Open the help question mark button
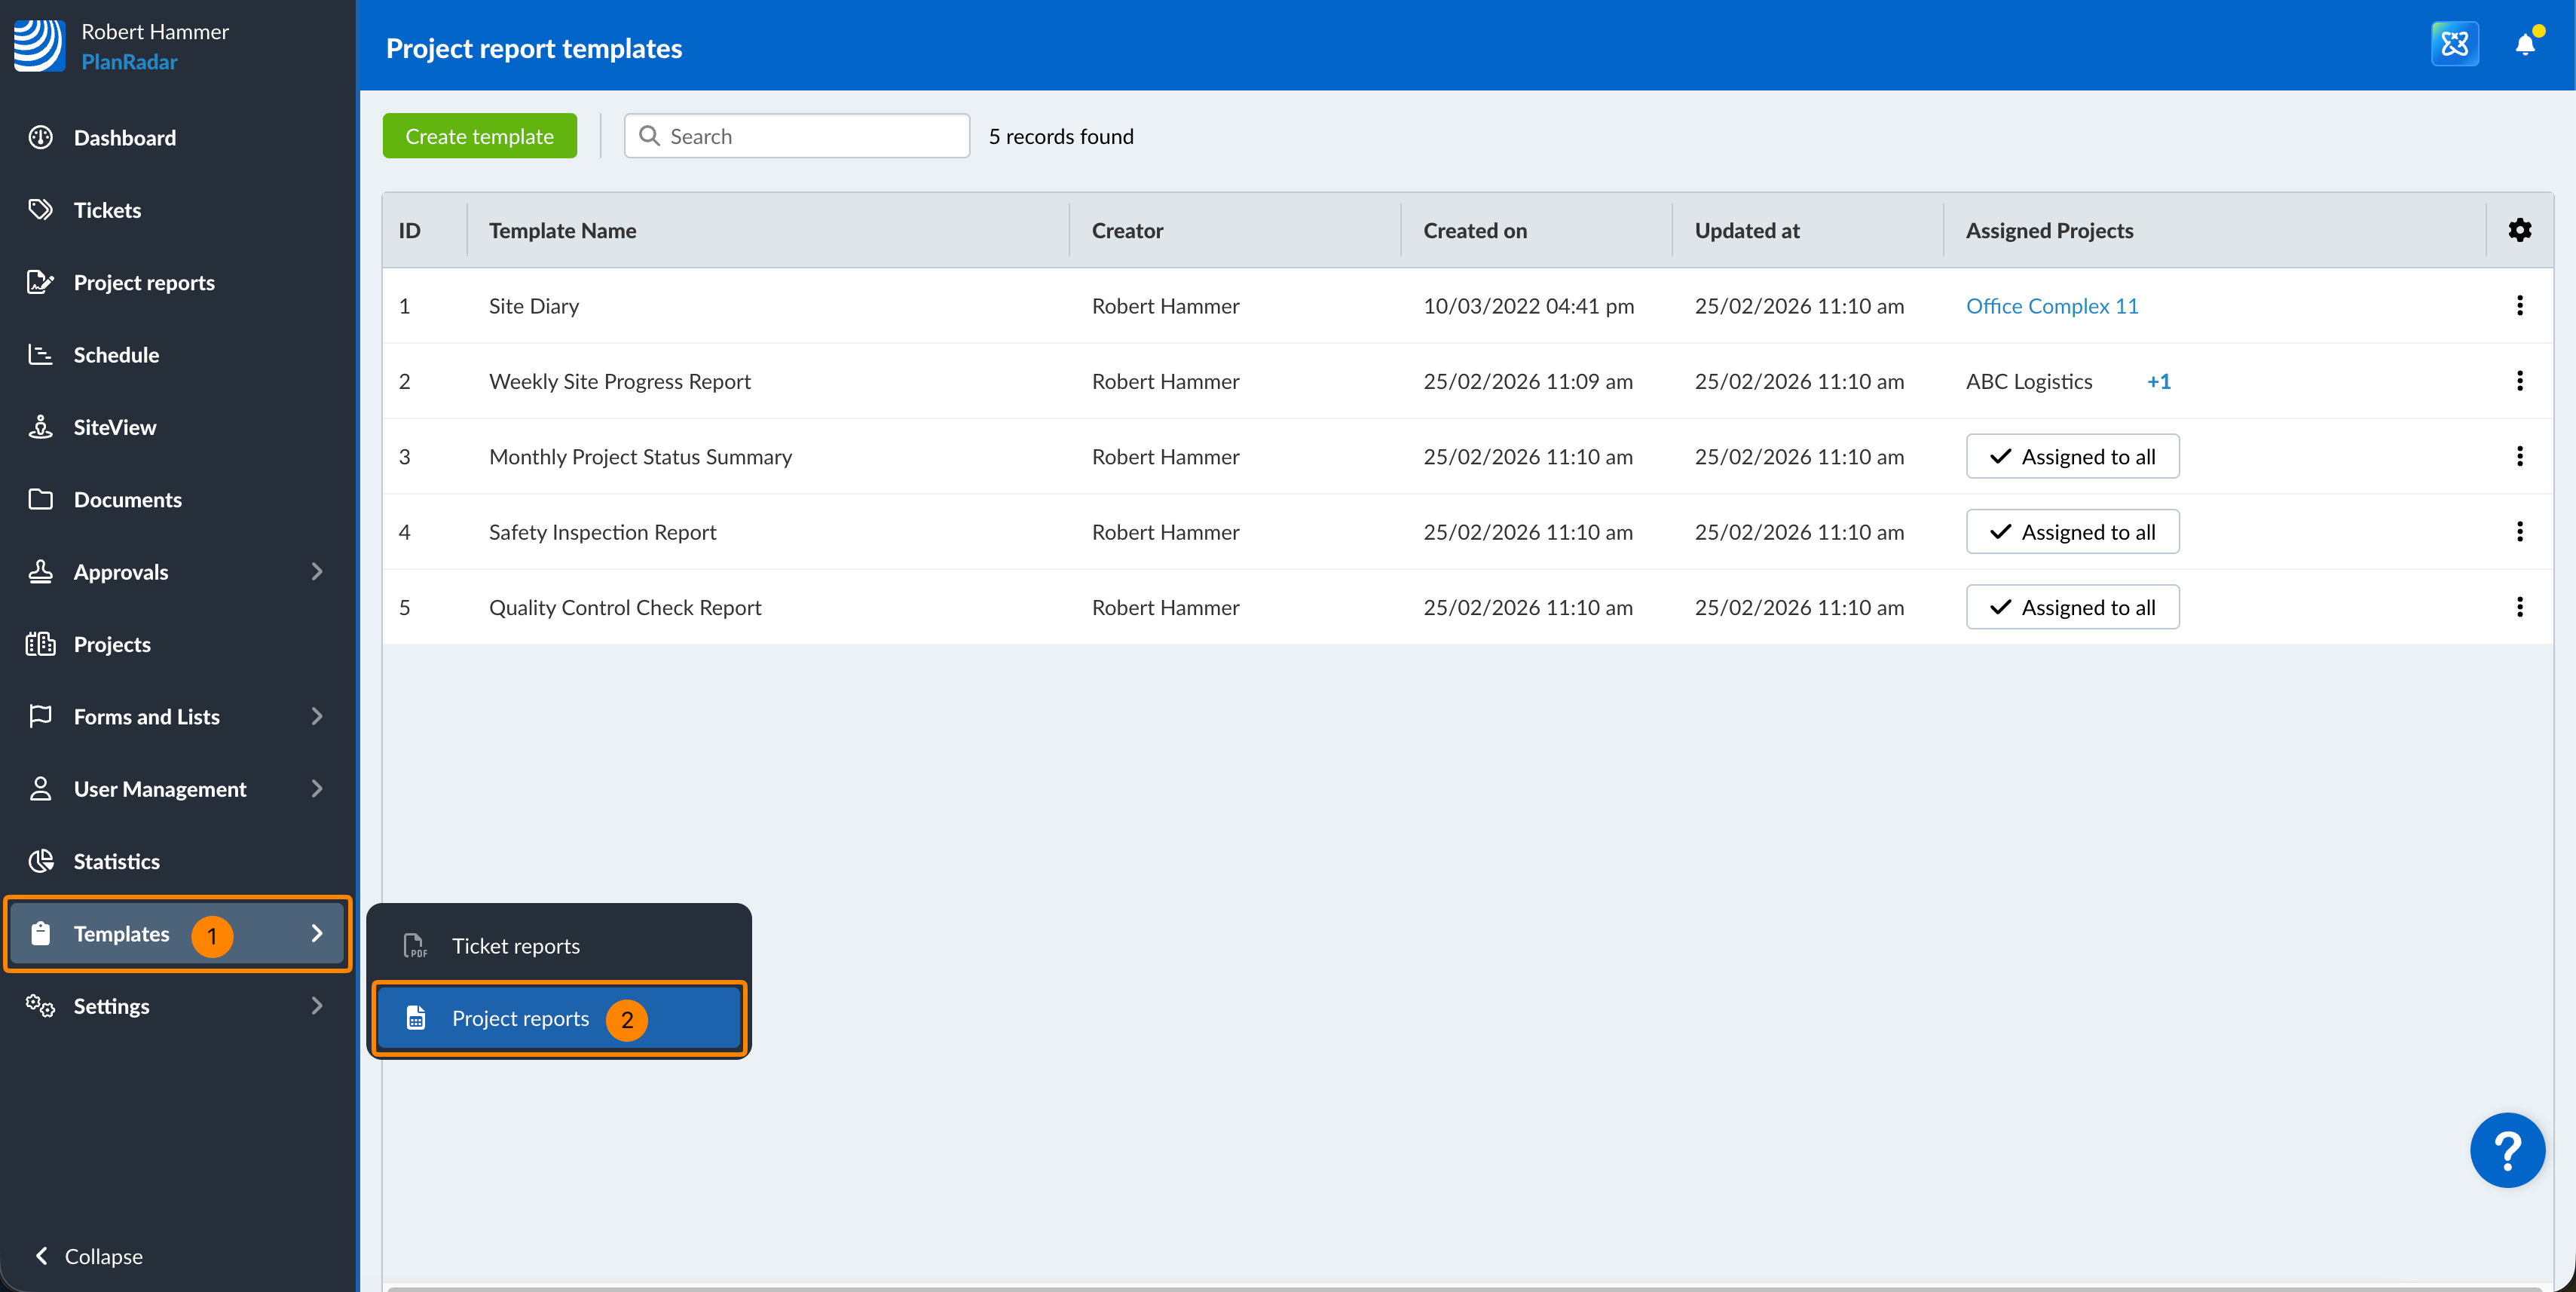Image resolution: width=2576 pixels, height=1292 pixels. pos(2507,1150)
